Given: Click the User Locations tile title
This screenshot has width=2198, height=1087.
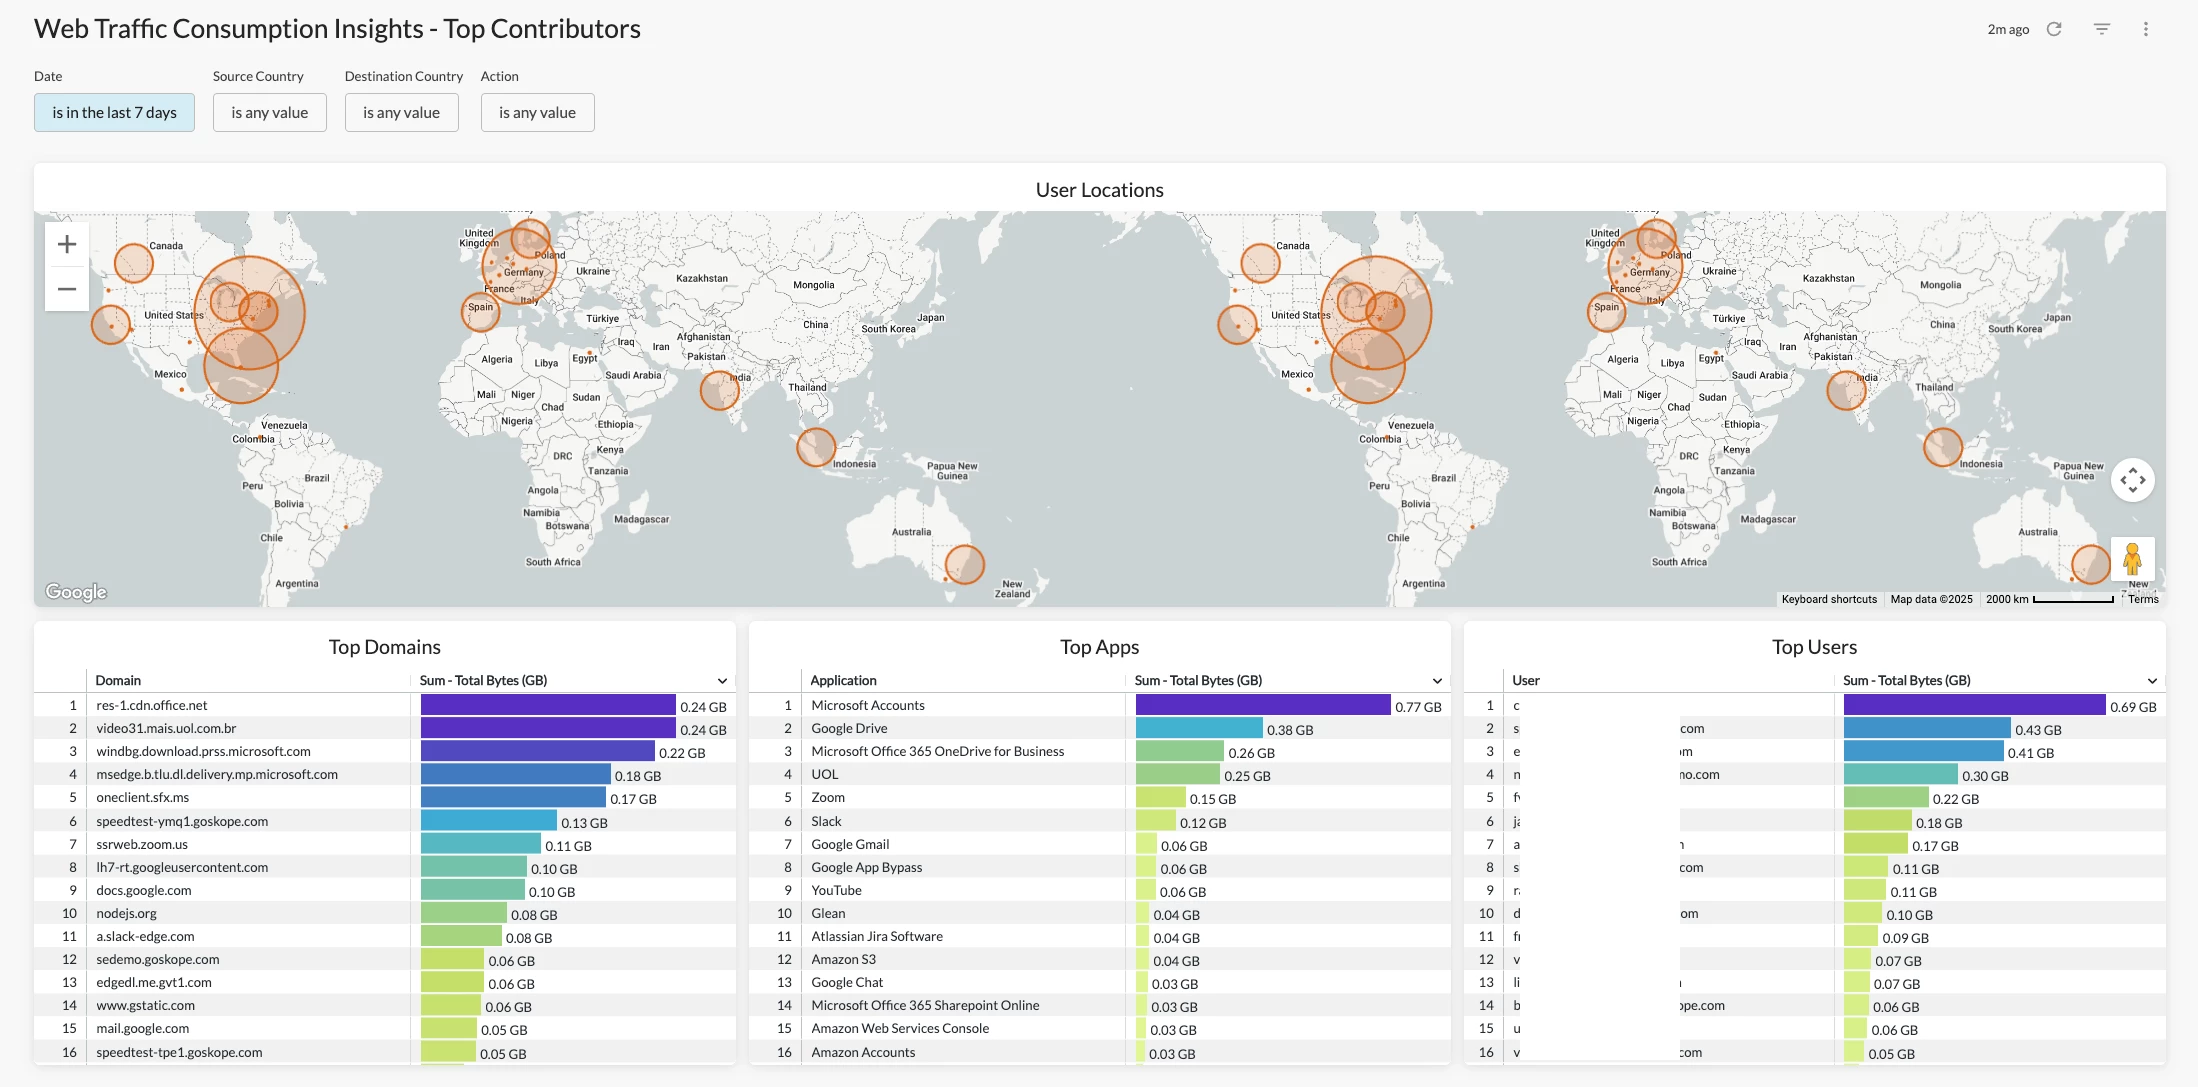Looking at the screenshot, I should tap(1100, 190).
